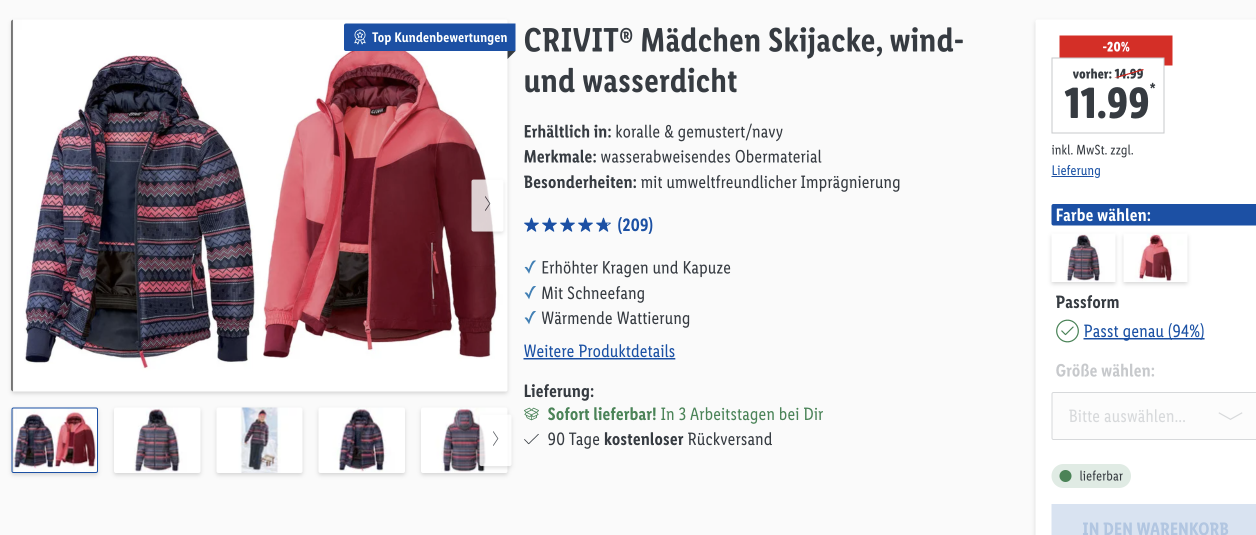The image size is (1256, 535).
Task: Click the -20% discount badge
Action: pyautogui.click(x=1115, y=47)
